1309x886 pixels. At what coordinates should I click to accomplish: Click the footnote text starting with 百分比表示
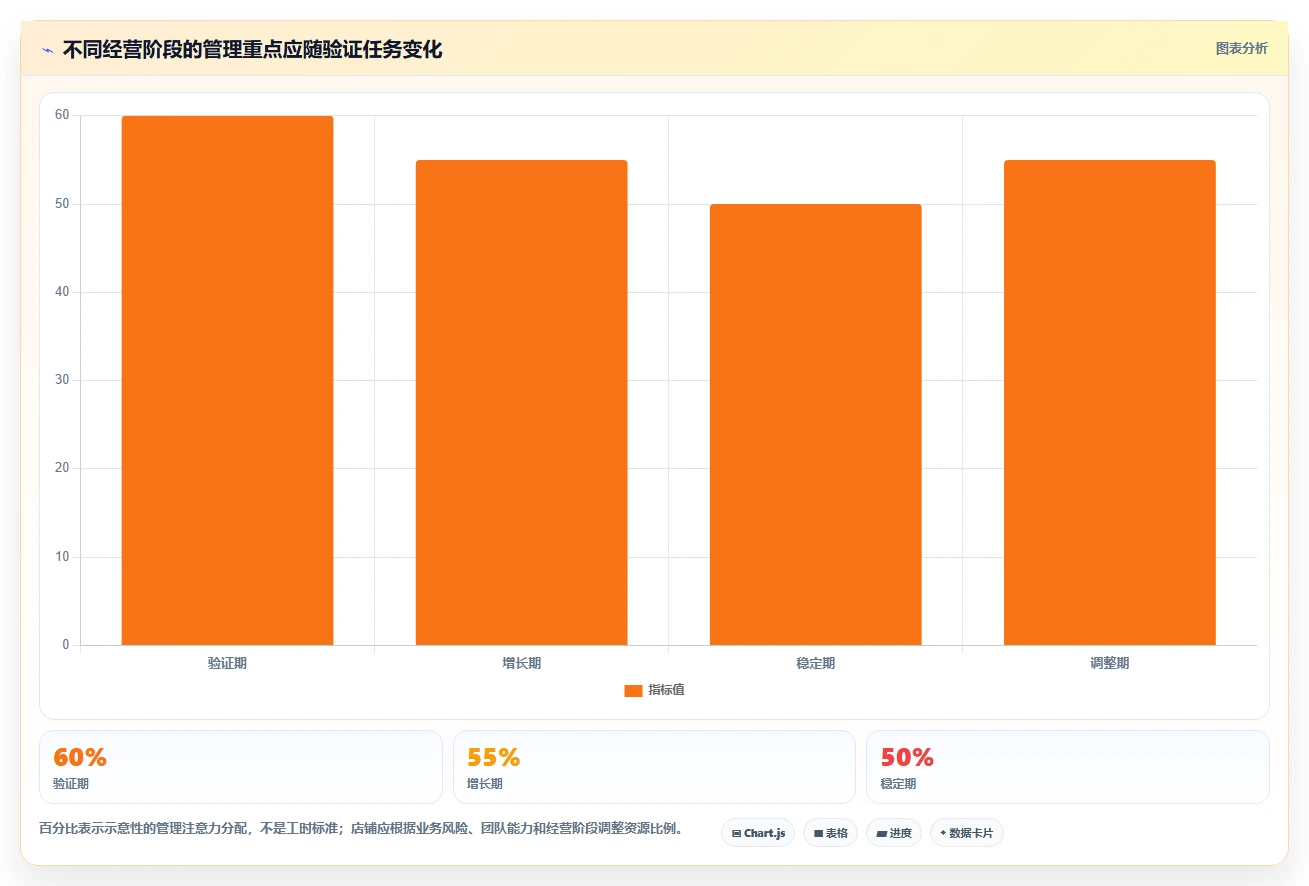(361, 828)
